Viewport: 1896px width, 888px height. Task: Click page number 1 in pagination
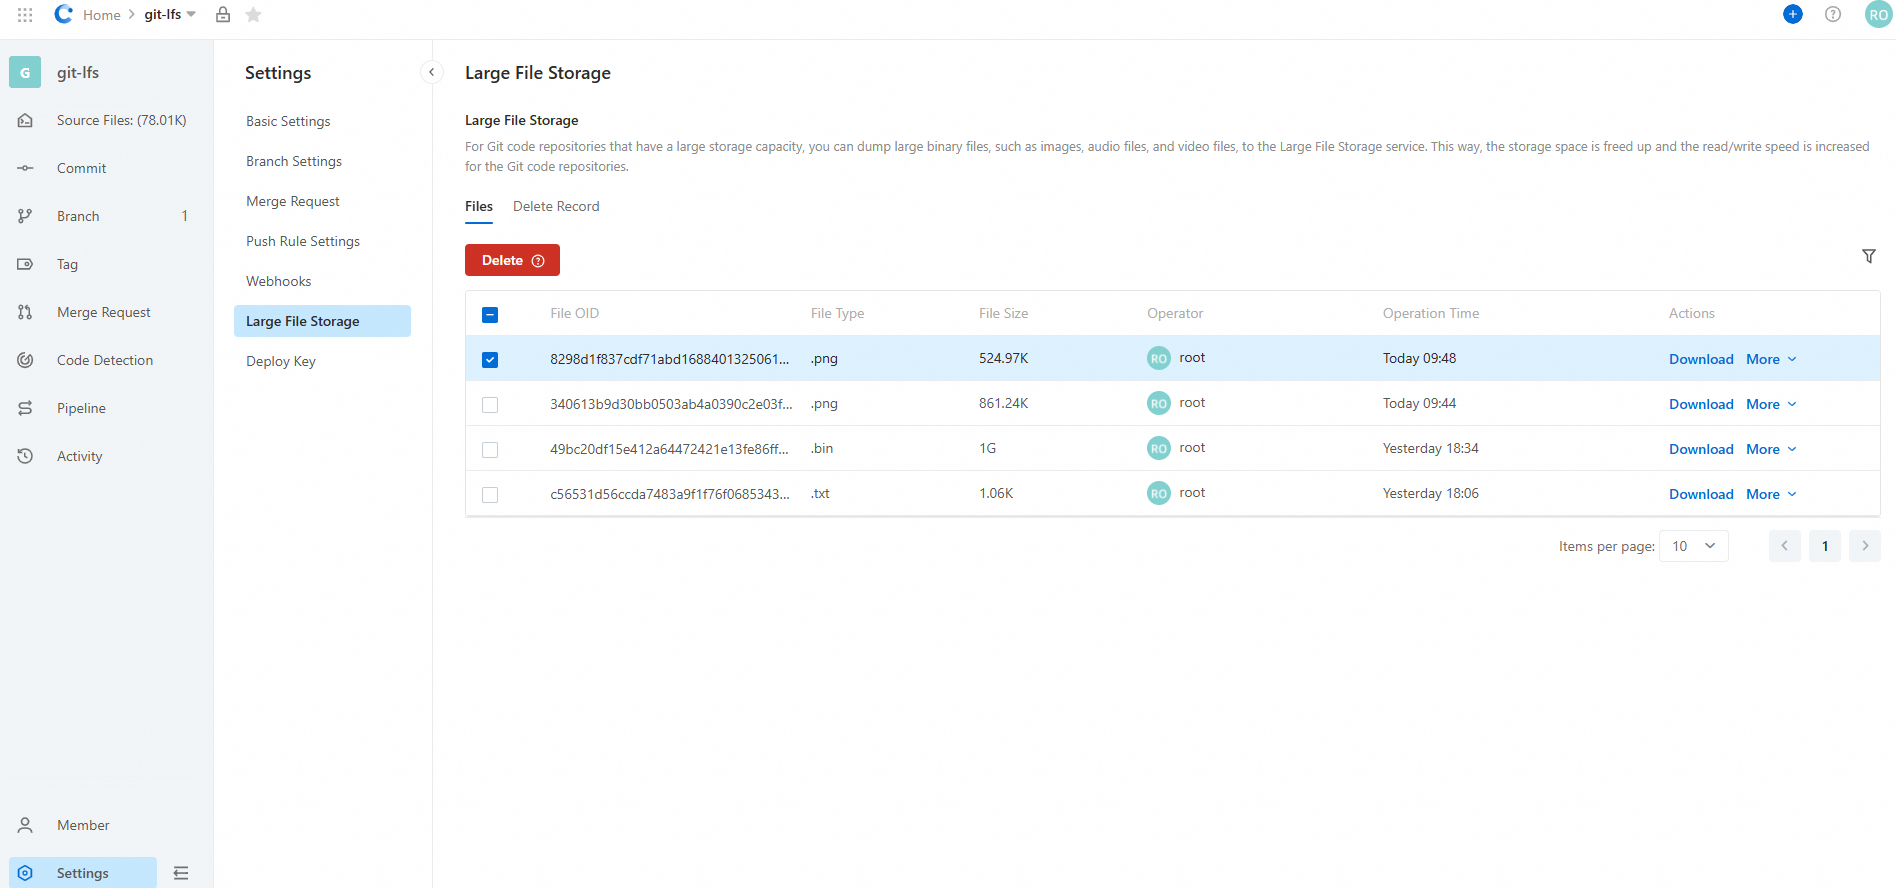(x=1825, y=546)
